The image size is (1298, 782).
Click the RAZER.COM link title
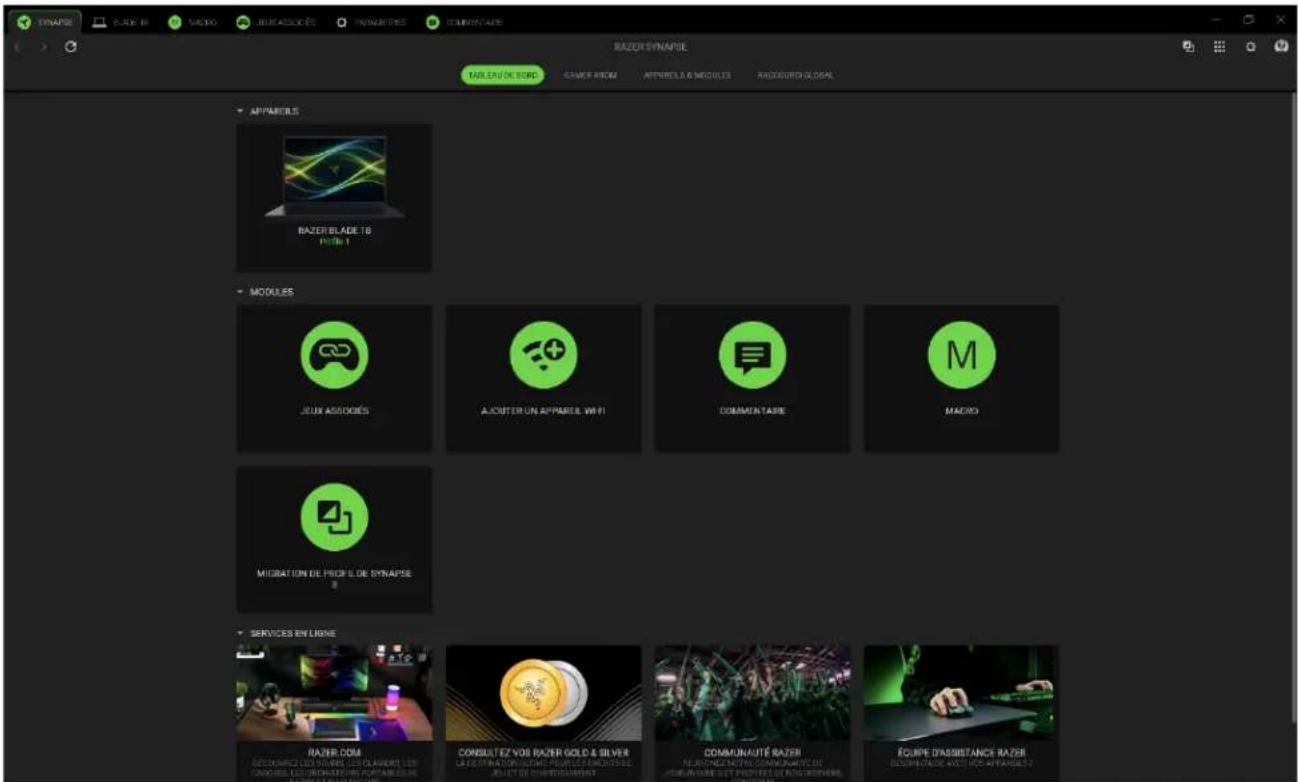pyautogui.click(x=334, y=752)
